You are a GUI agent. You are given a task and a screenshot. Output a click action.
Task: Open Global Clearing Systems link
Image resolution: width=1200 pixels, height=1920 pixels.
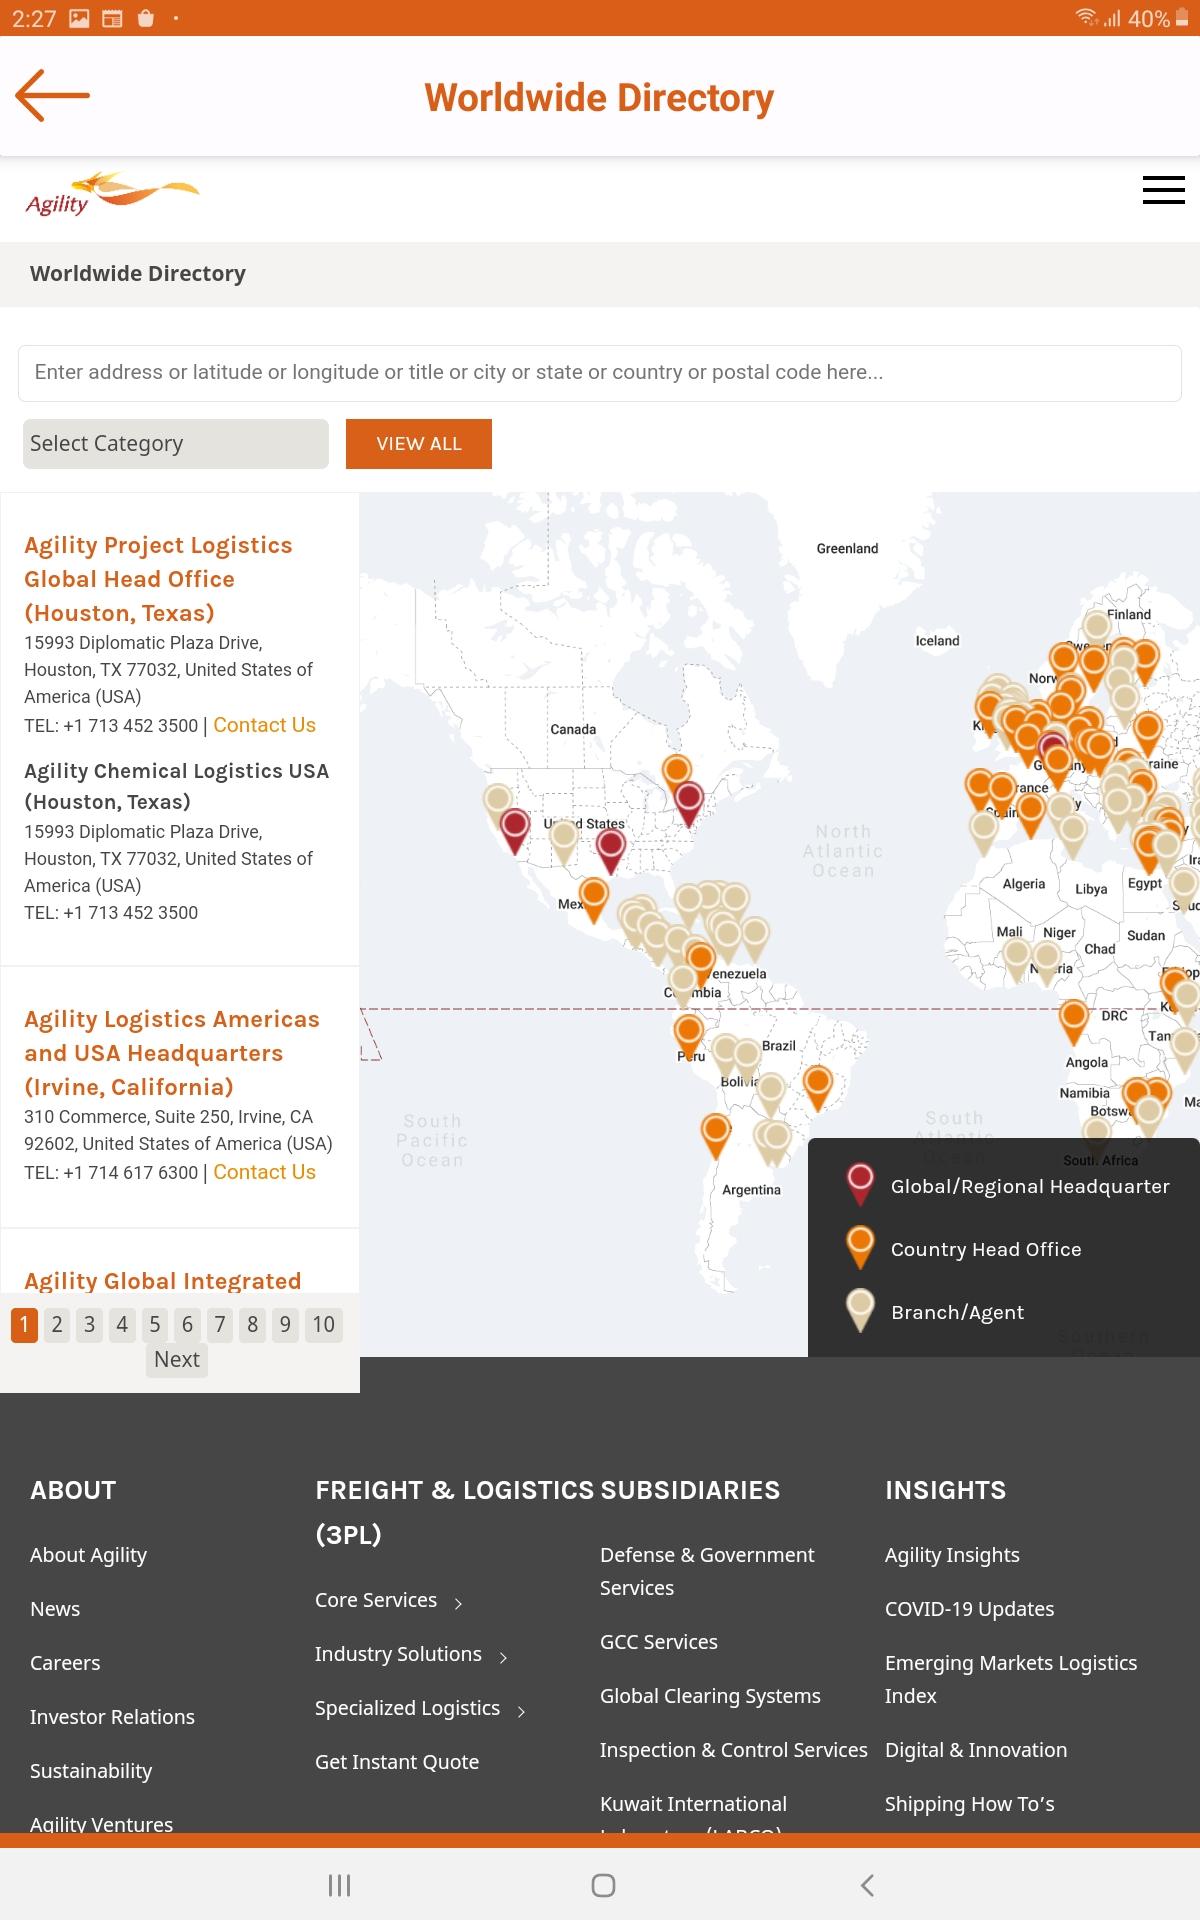(x=710, y=1696)
